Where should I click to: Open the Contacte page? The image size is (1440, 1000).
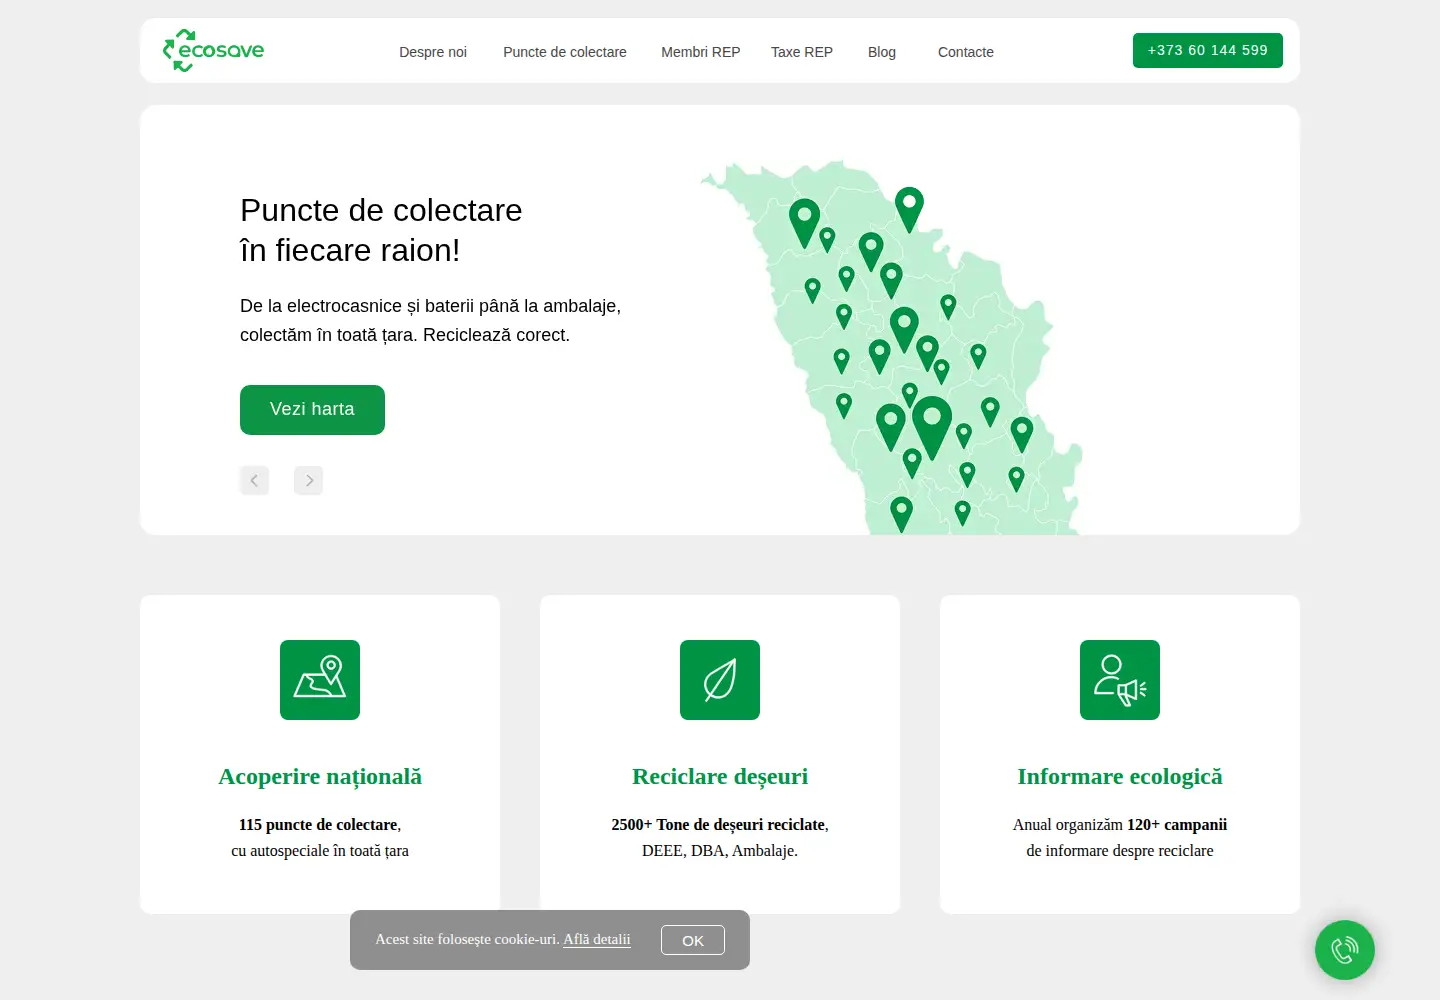[x=966, y=52]
